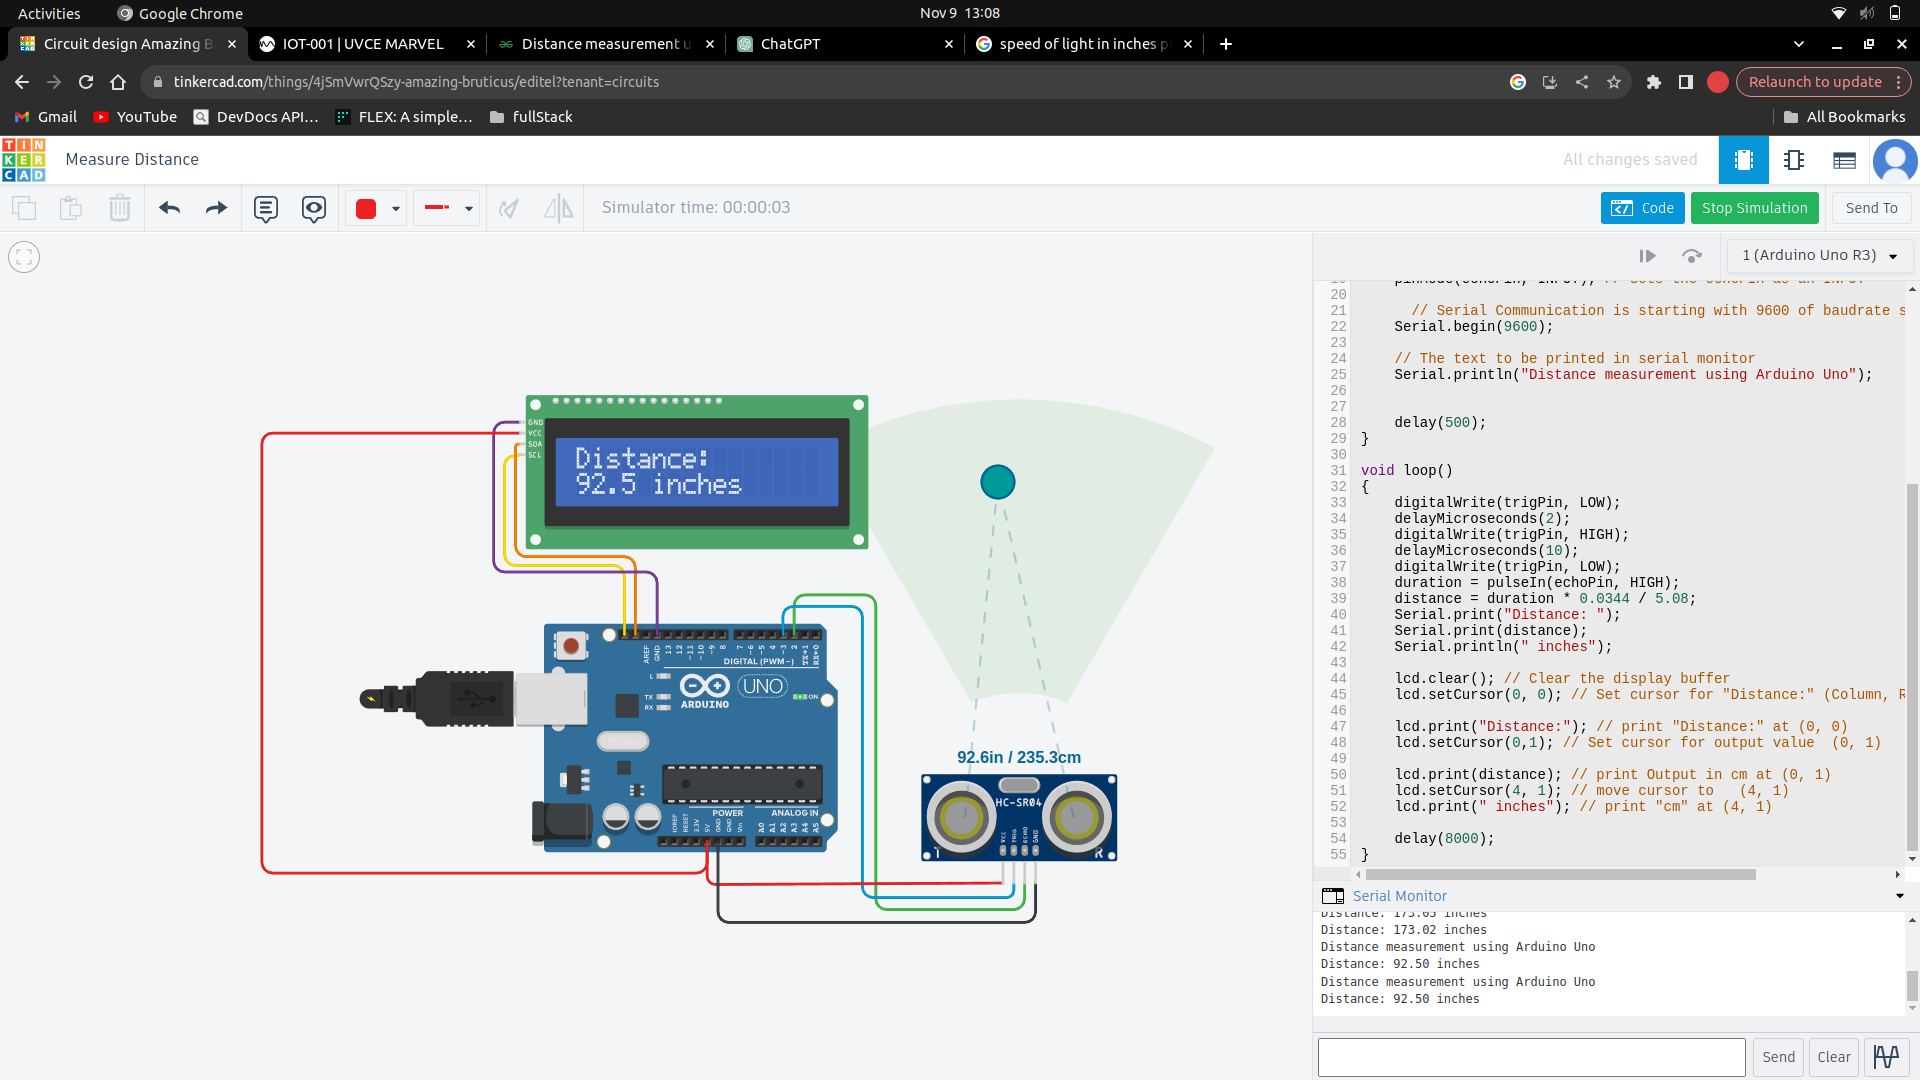Click the Paste icon in toolbar
This screenshot has height=1080, width=1920.
70,208
